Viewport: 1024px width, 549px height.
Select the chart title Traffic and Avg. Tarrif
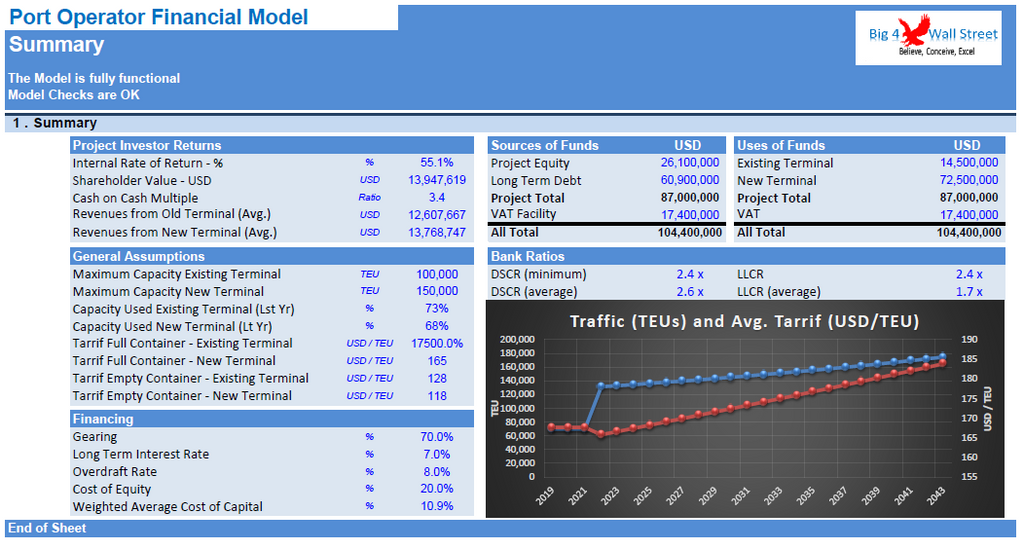pos(744,321)
